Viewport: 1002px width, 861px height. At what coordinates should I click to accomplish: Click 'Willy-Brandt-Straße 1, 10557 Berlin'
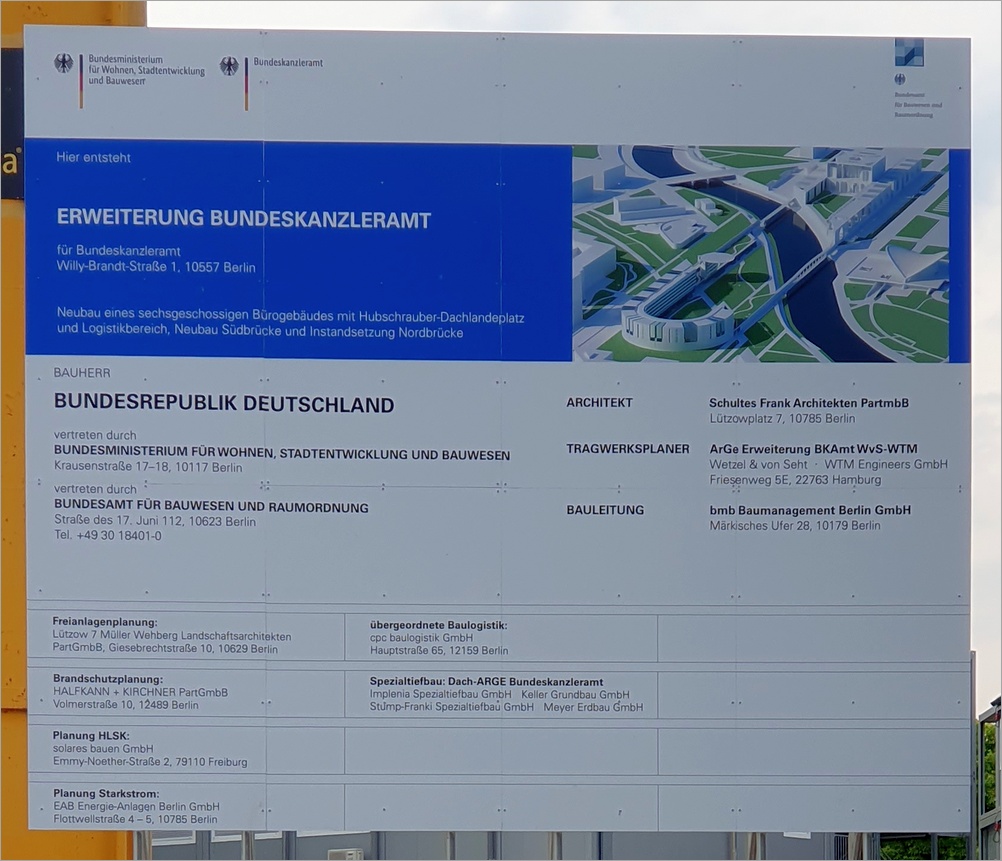tap(156, 267)
